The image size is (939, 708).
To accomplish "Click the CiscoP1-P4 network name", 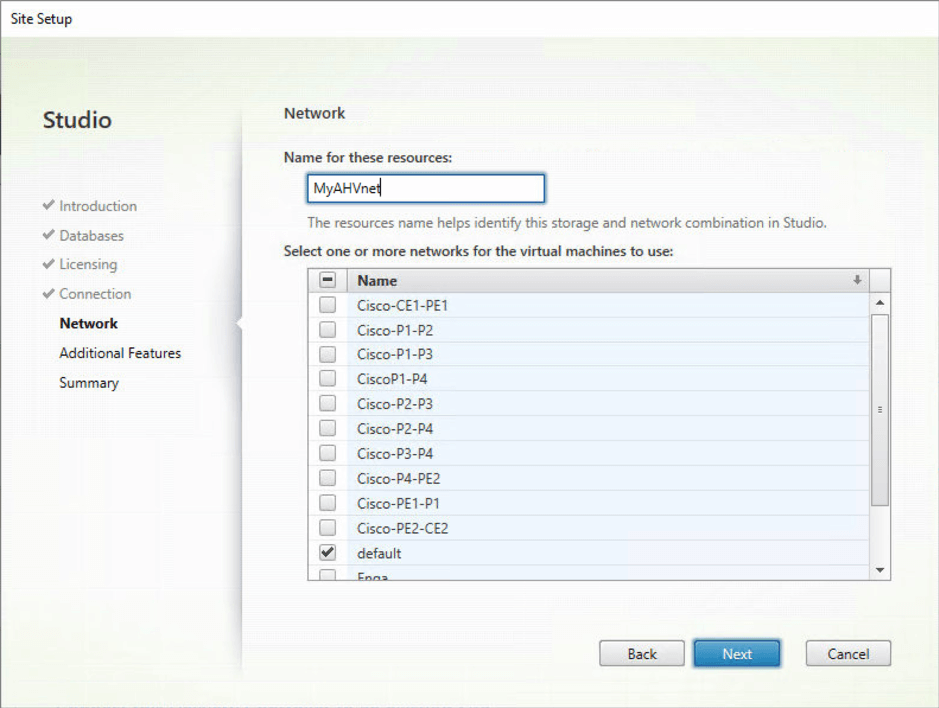I will pyautogui.click(x=392, y=379).
